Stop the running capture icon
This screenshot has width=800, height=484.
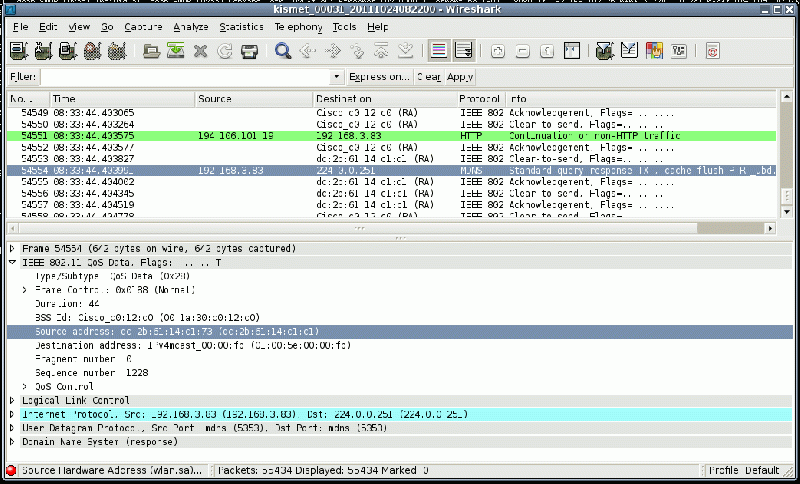(x=92, y=51)
